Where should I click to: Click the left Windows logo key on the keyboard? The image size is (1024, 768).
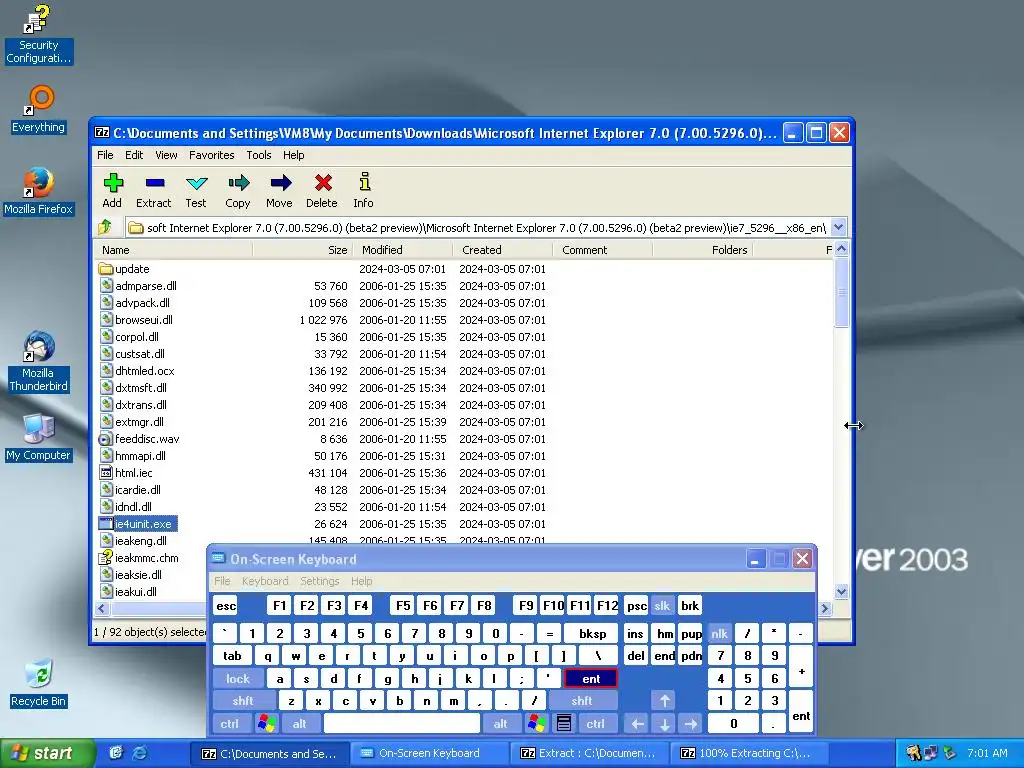pyautogui.click(x=266, y=724)
